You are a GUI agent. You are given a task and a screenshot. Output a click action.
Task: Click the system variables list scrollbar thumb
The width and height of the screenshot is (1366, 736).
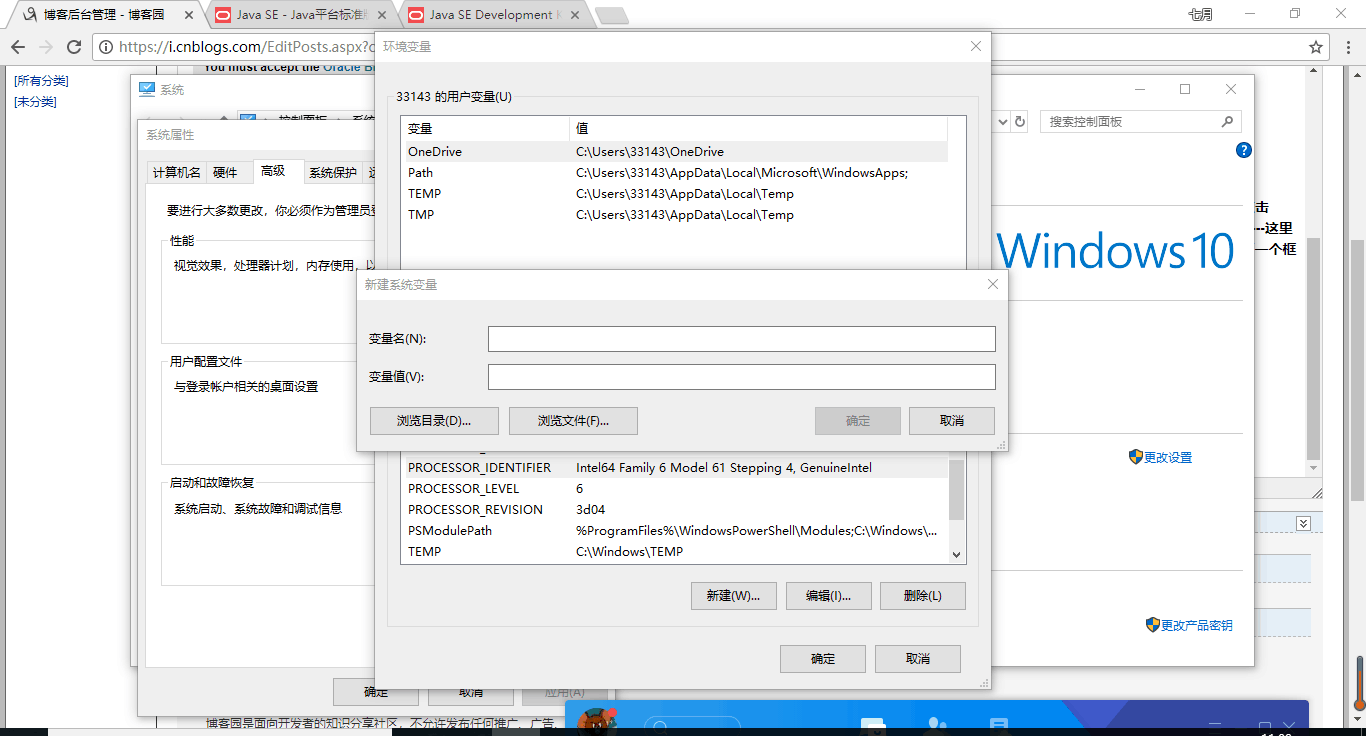[957, 490]
